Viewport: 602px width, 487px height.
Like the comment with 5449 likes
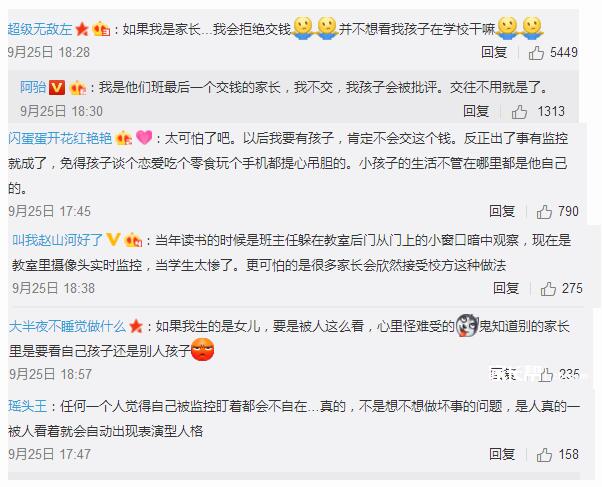click(536, 53)
